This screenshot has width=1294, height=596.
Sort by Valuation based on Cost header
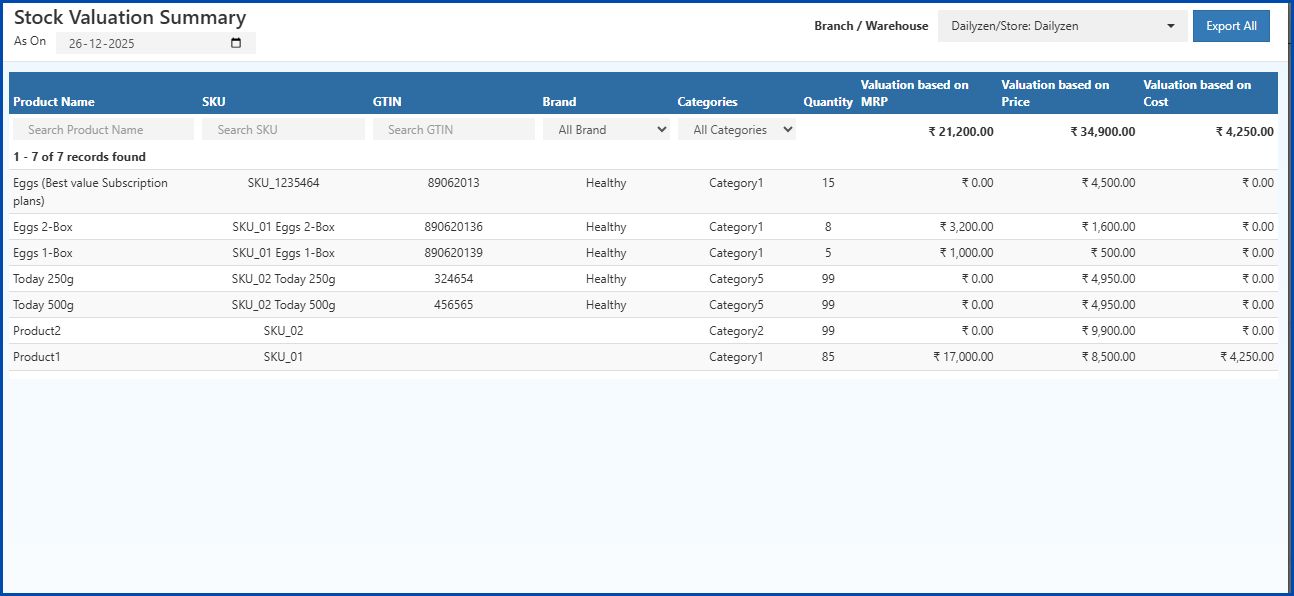tap(1196, 92)
